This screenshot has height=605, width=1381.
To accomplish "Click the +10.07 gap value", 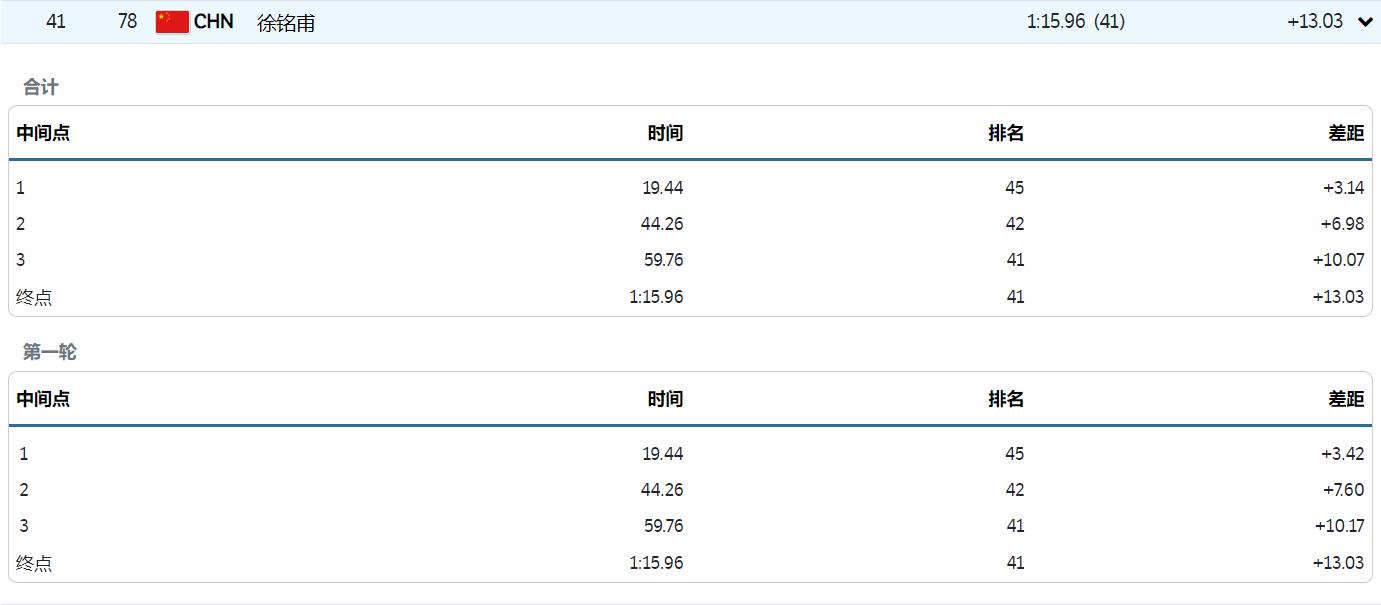I will click(x=1338, y=260).
